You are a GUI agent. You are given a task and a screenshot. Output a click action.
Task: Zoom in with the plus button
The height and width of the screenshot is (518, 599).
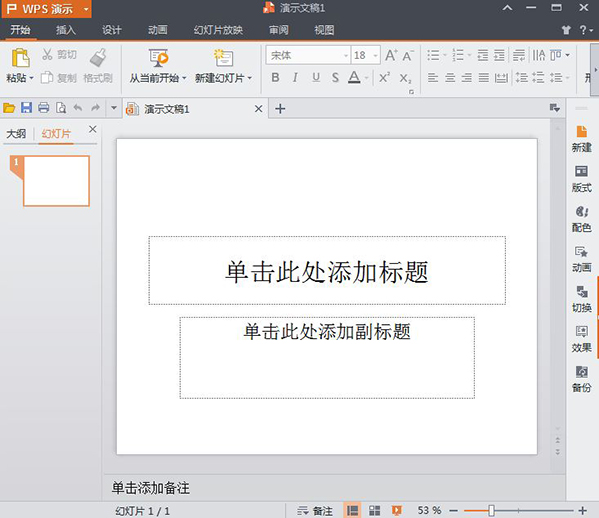point(583,510)
